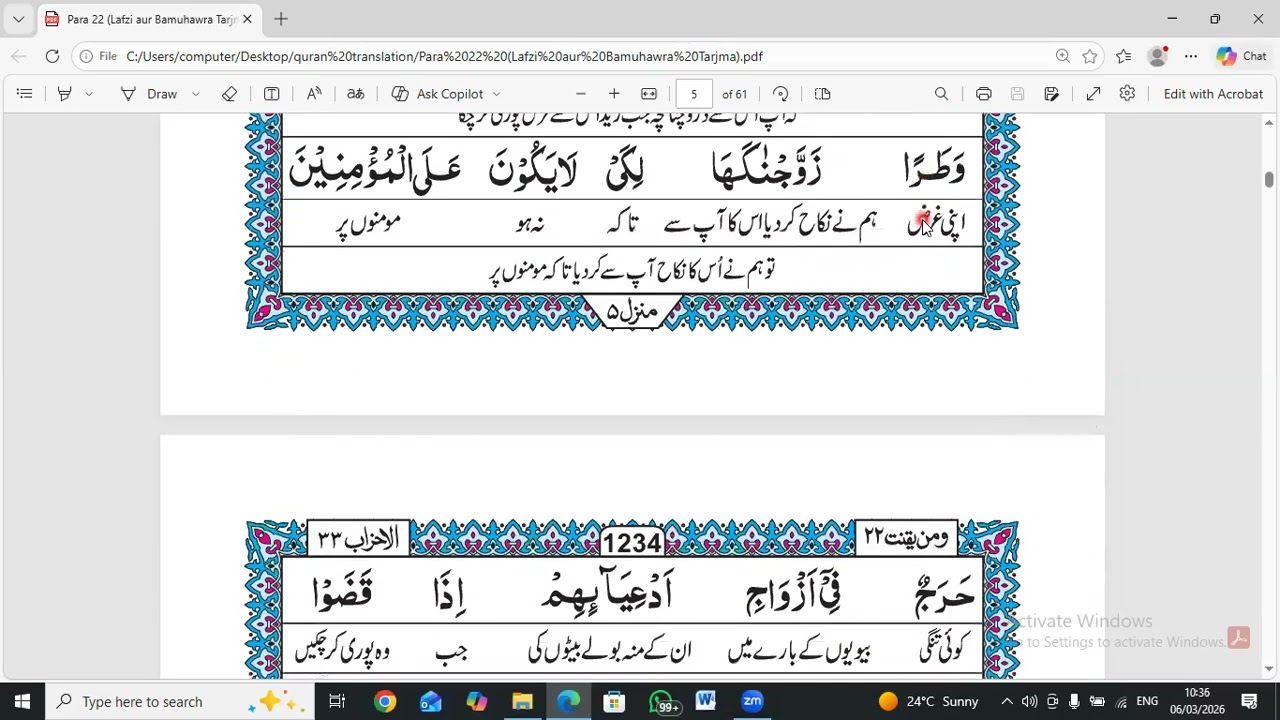Click the Ask Copilot button
Image resolution: width=1280 pixels, height=720 pixels.
point(438,94)
